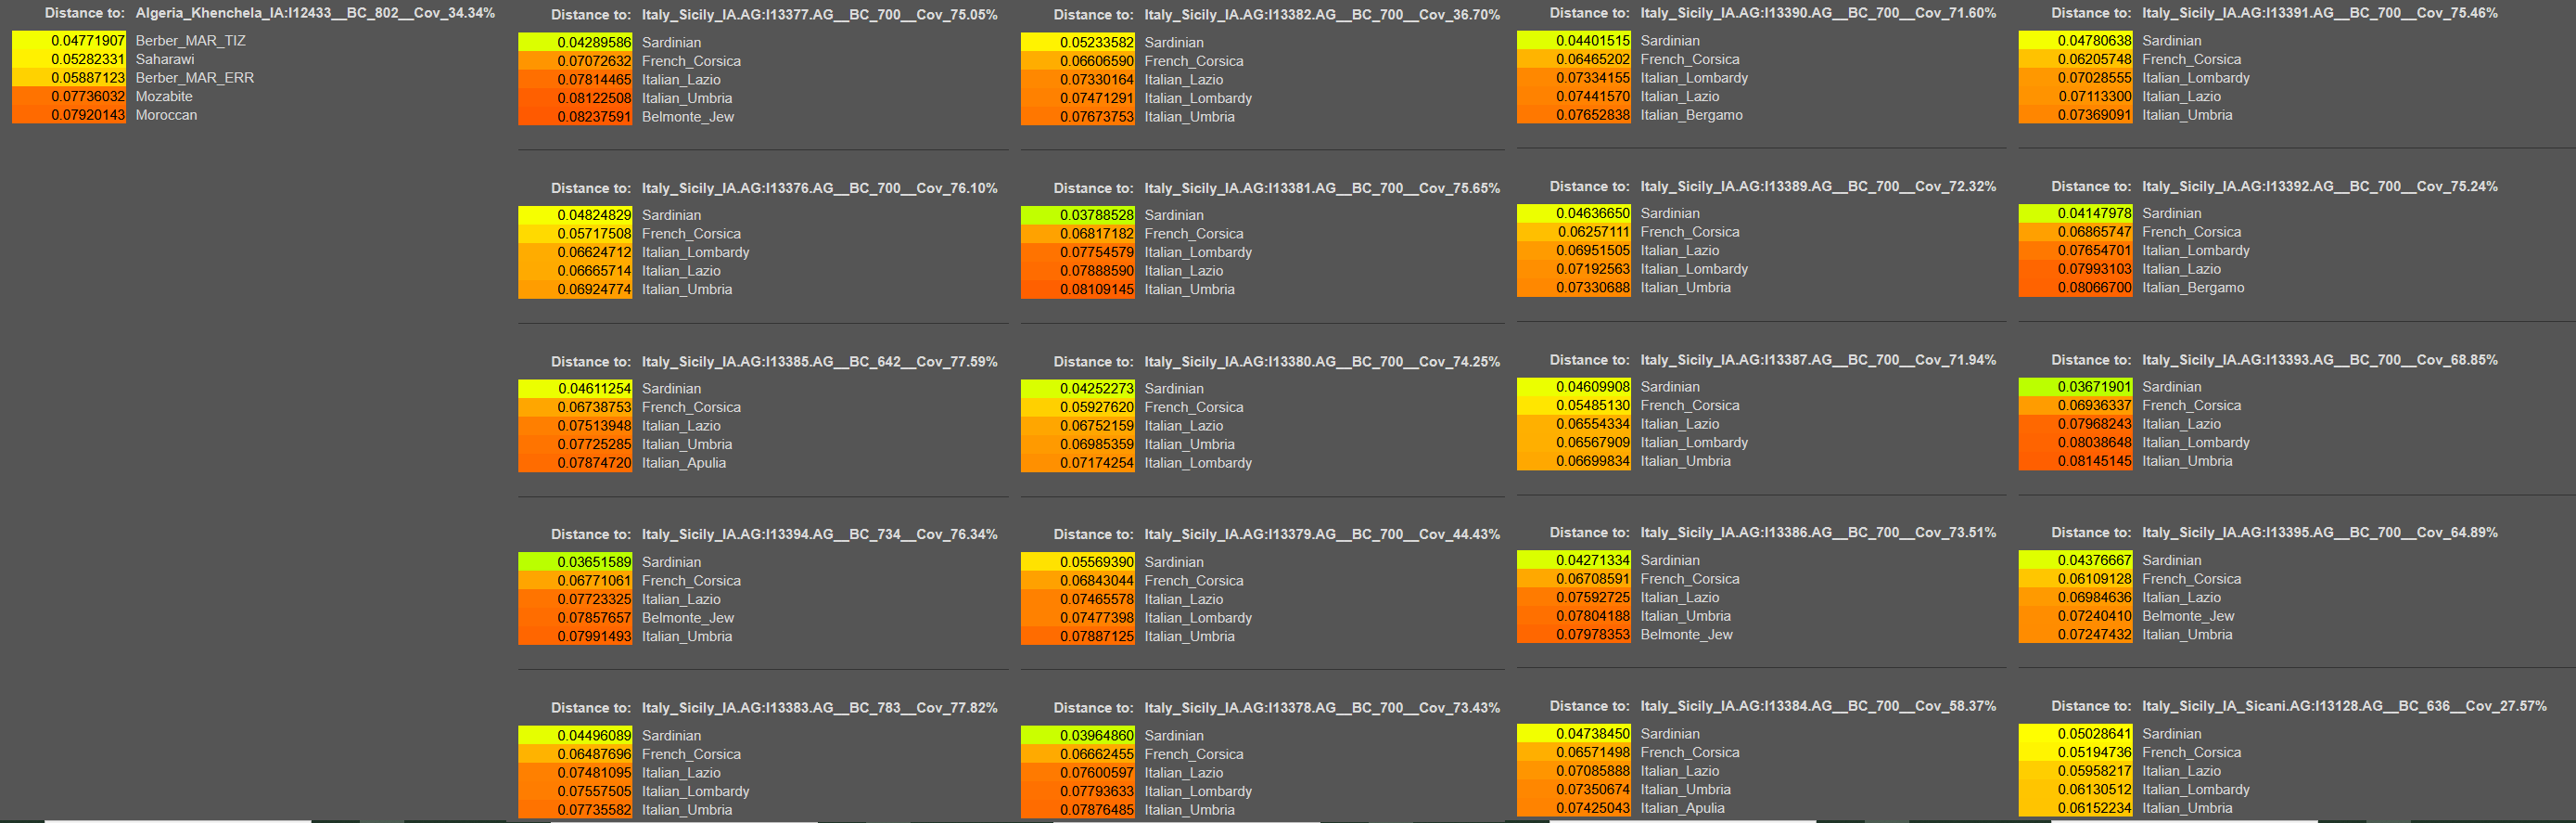Click distance value 0.04496089
The width and height of the screenshot is (2576, 823).
pyautogui.click(x=575, y=736)
